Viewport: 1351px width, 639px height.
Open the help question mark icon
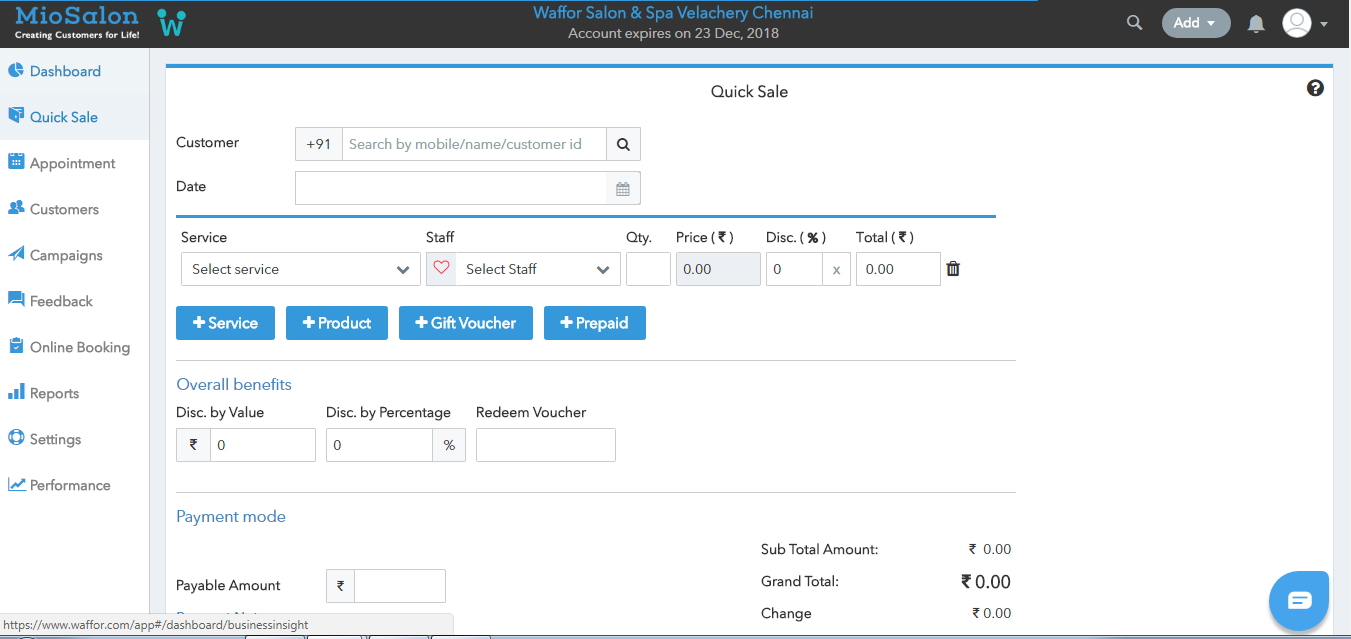[1315, 88]
